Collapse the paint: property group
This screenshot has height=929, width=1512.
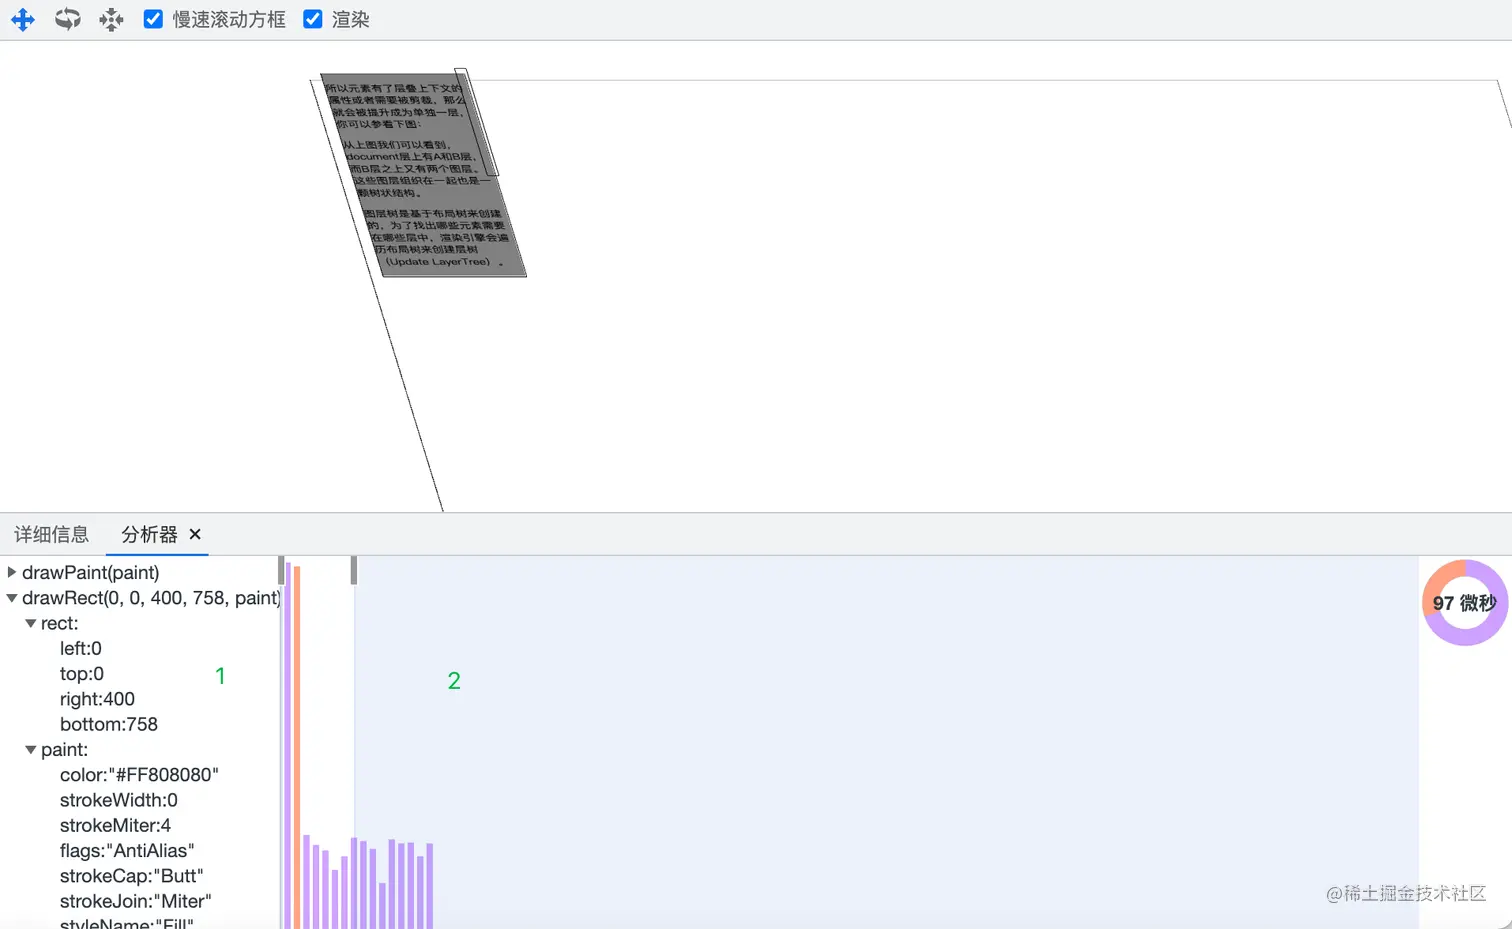click(31, 749)
